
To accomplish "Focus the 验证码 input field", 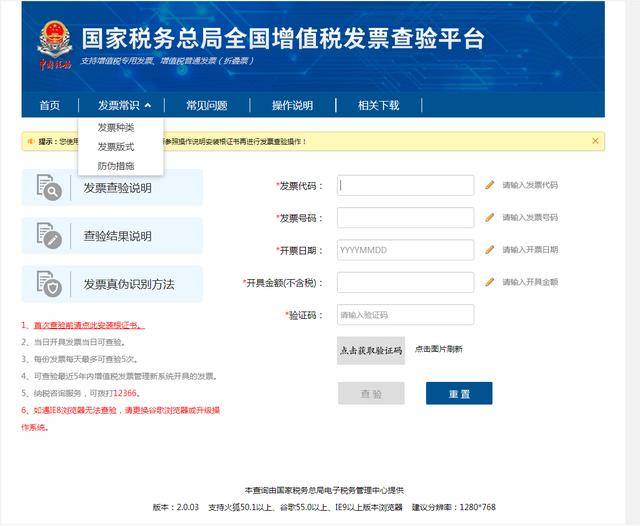I will (406, 315).
